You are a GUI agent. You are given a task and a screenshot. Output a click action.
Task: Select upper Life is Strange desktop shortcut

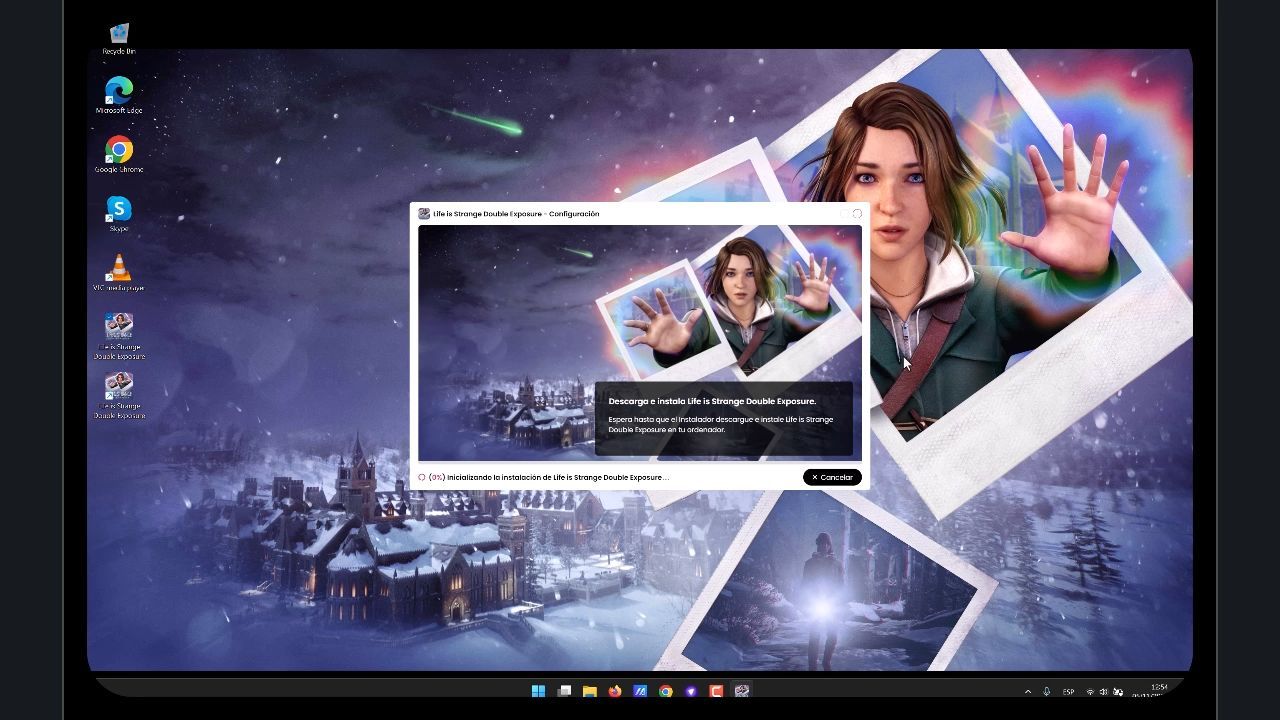pyautogui.click(x=120, y=336)
